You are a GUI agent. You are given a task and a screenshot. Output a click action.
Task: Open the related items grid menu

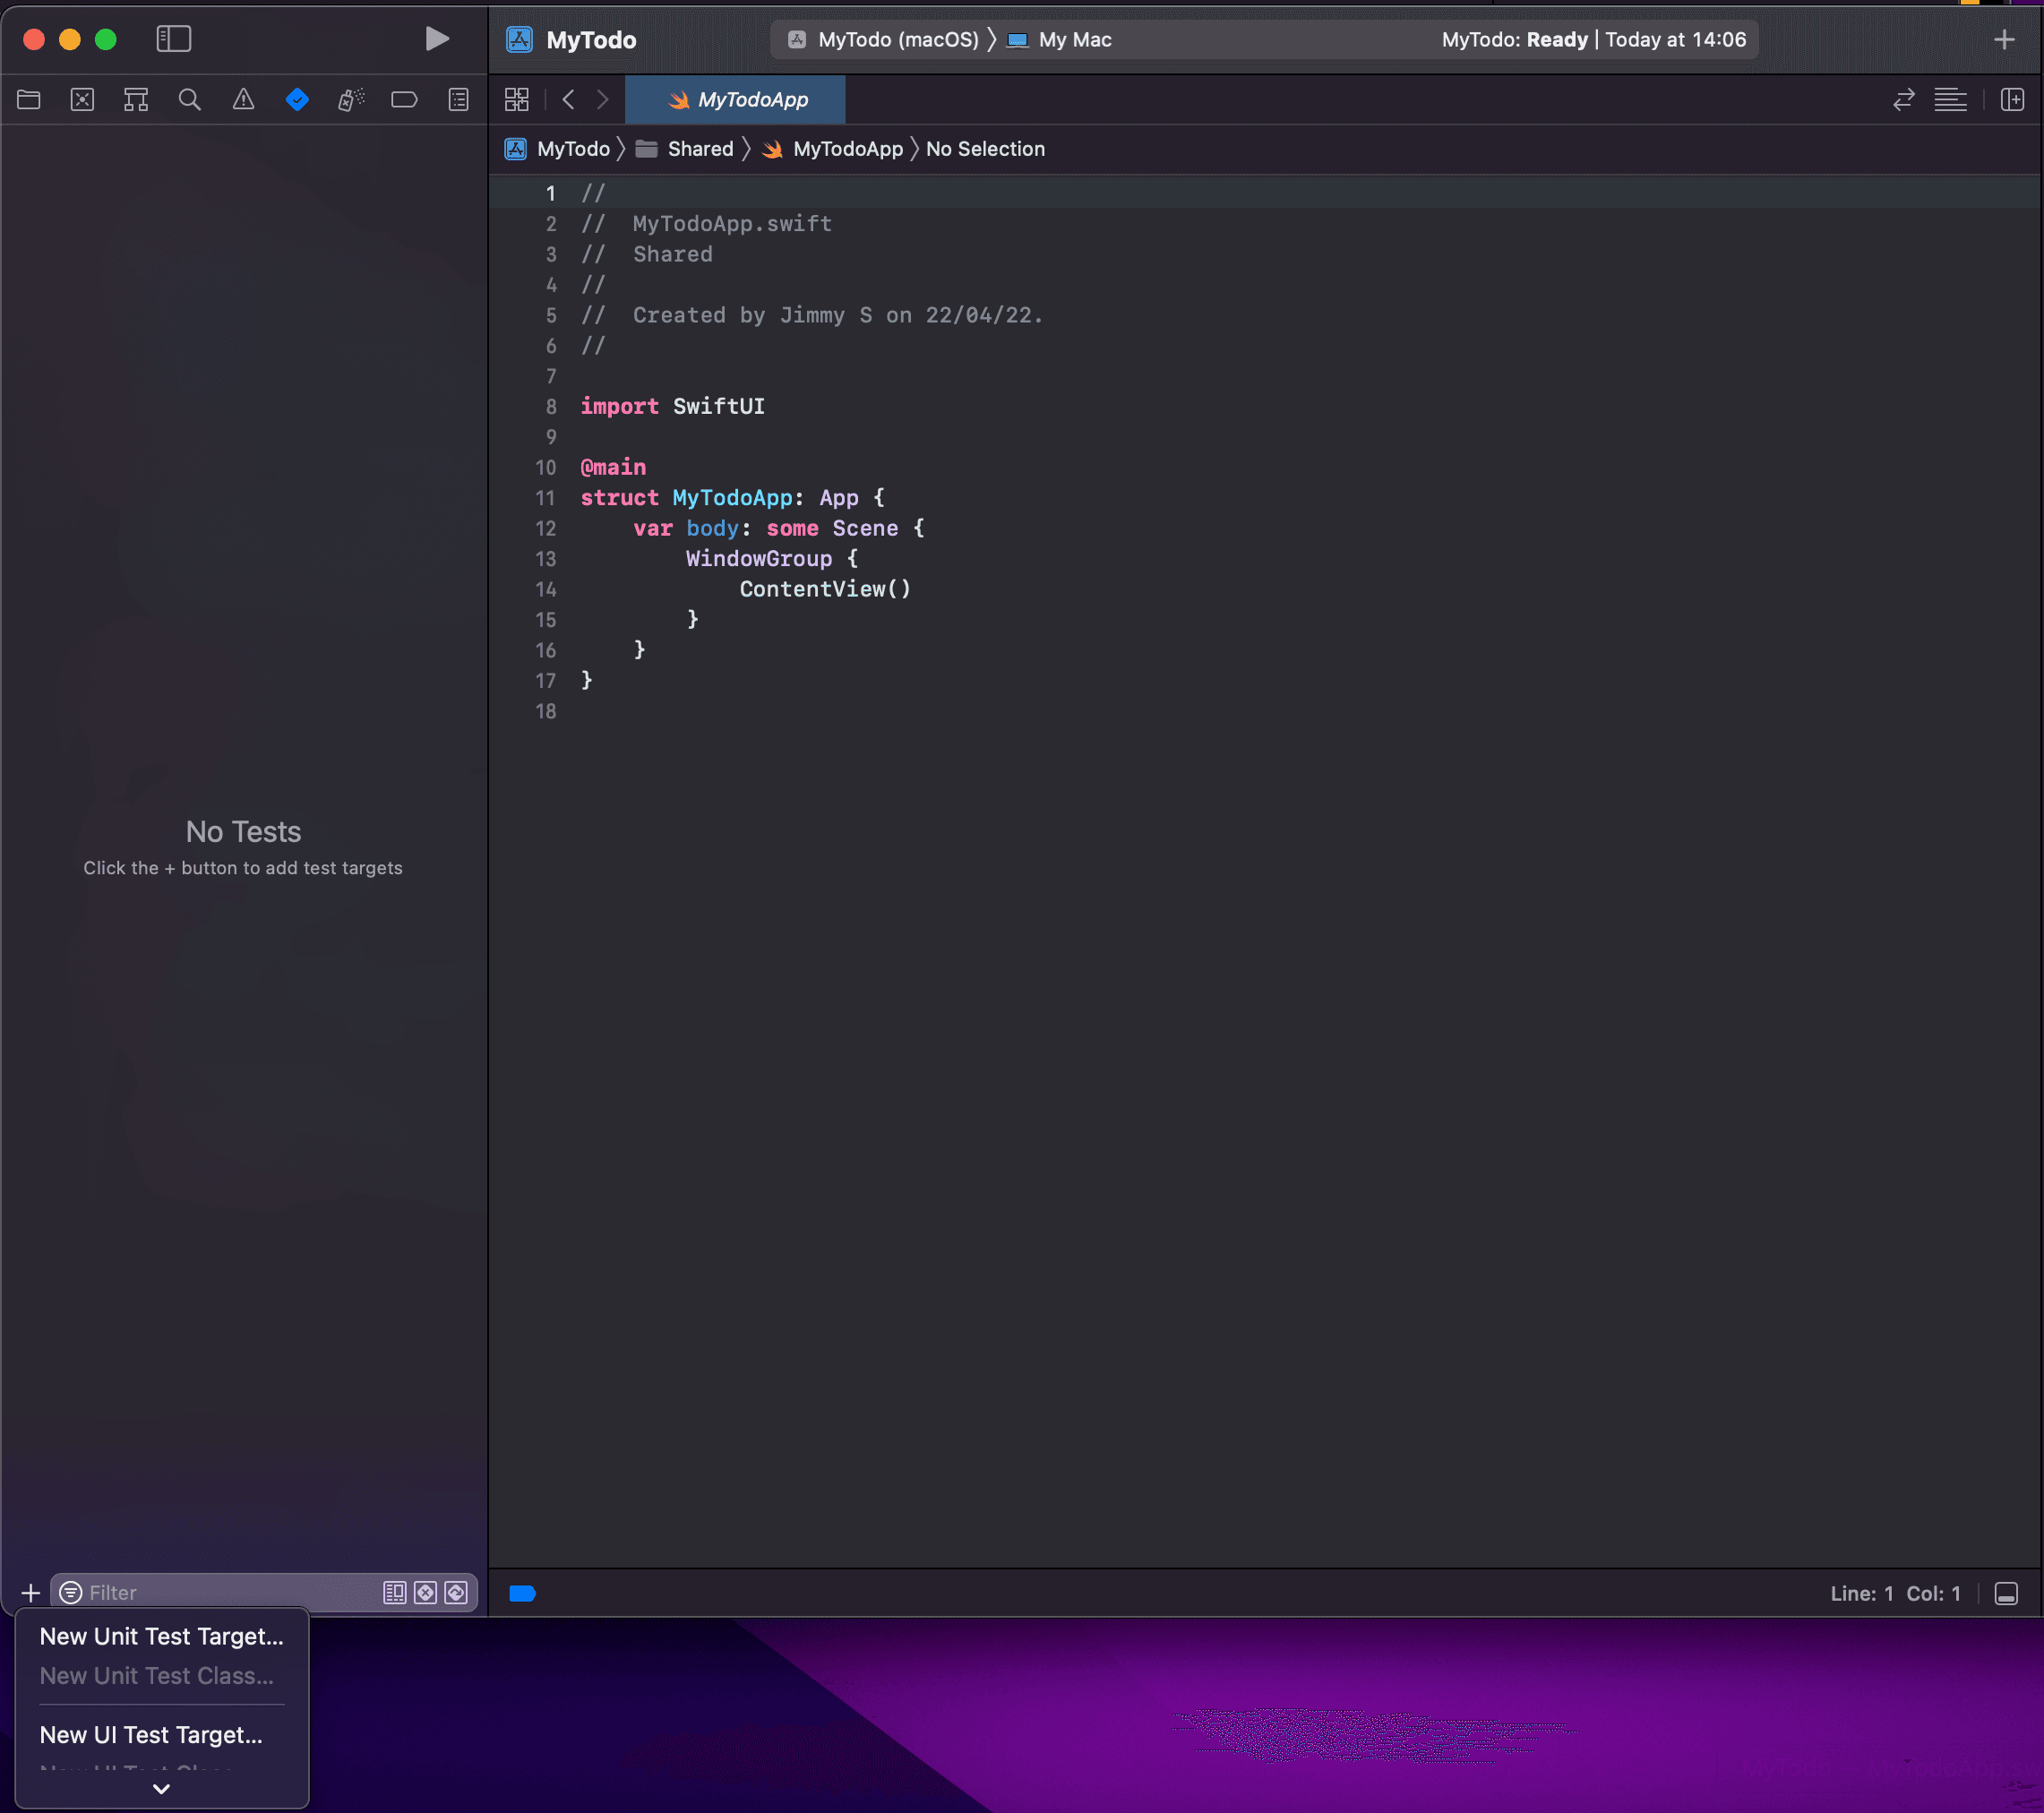[517, 99]
